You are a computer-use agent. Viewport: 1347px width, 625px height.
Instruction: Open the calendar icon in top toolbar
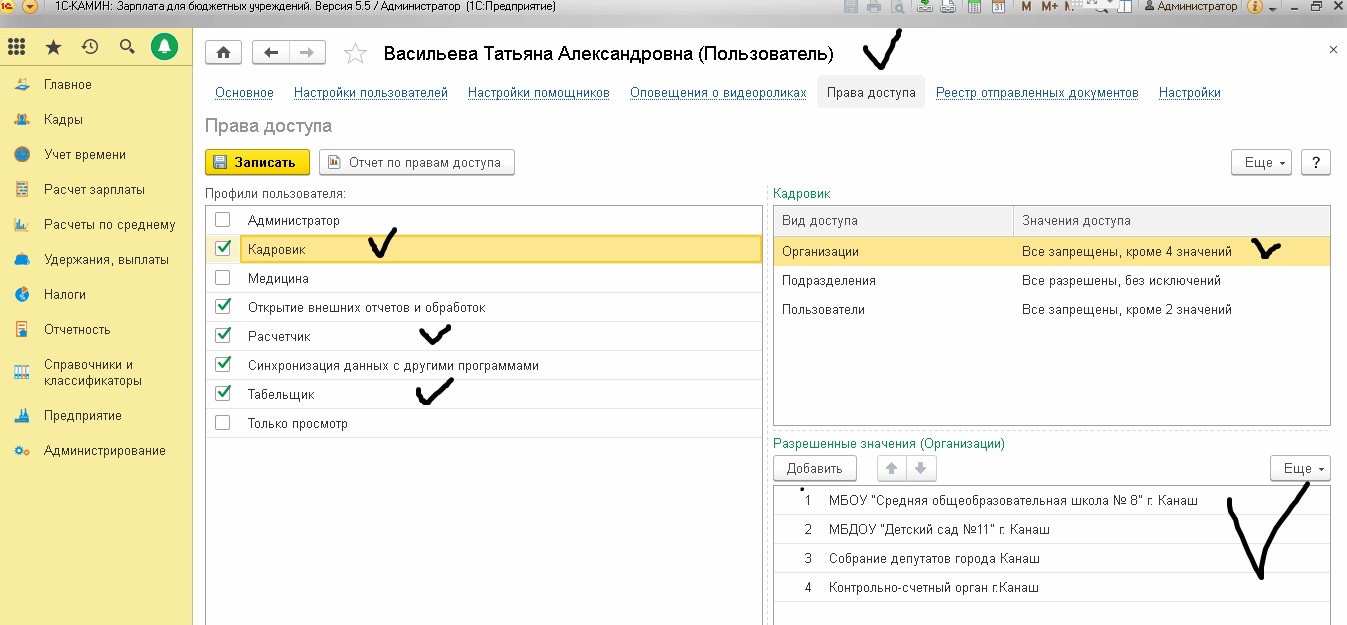point(998,7)
